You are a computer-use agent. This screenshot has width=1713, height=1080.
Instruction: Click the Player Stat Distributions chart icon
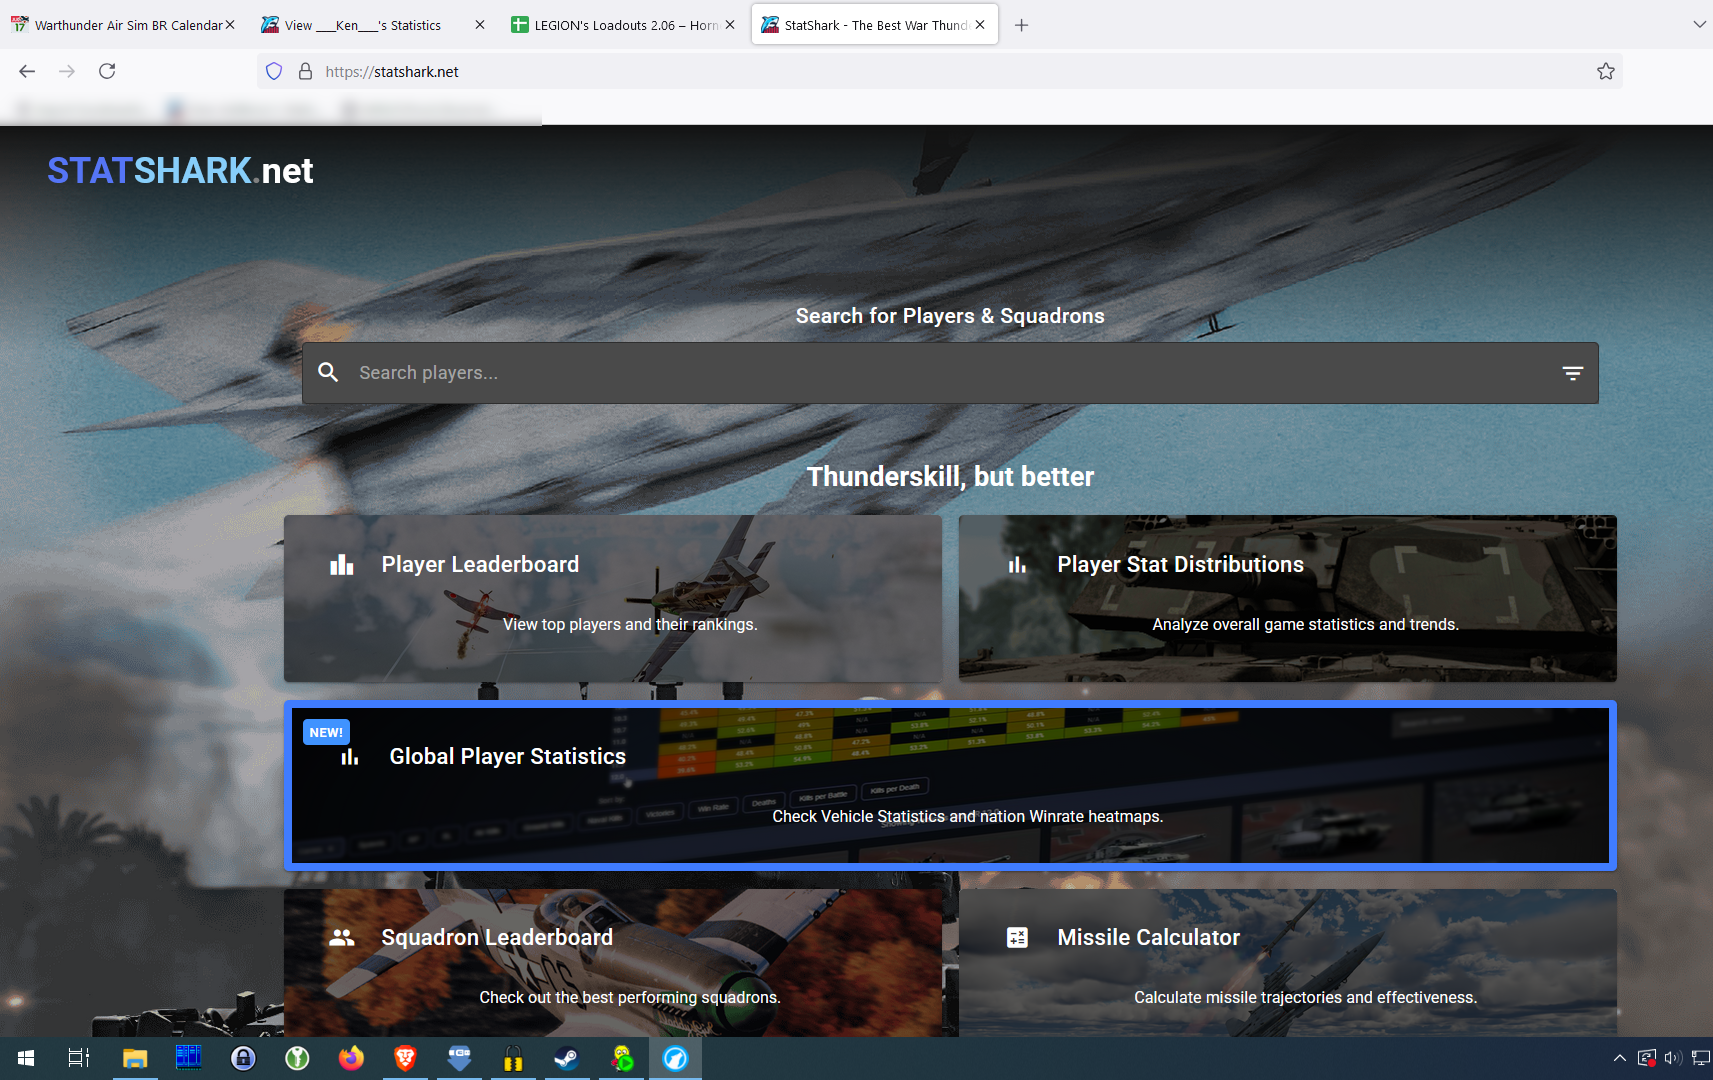(1017, 565)
